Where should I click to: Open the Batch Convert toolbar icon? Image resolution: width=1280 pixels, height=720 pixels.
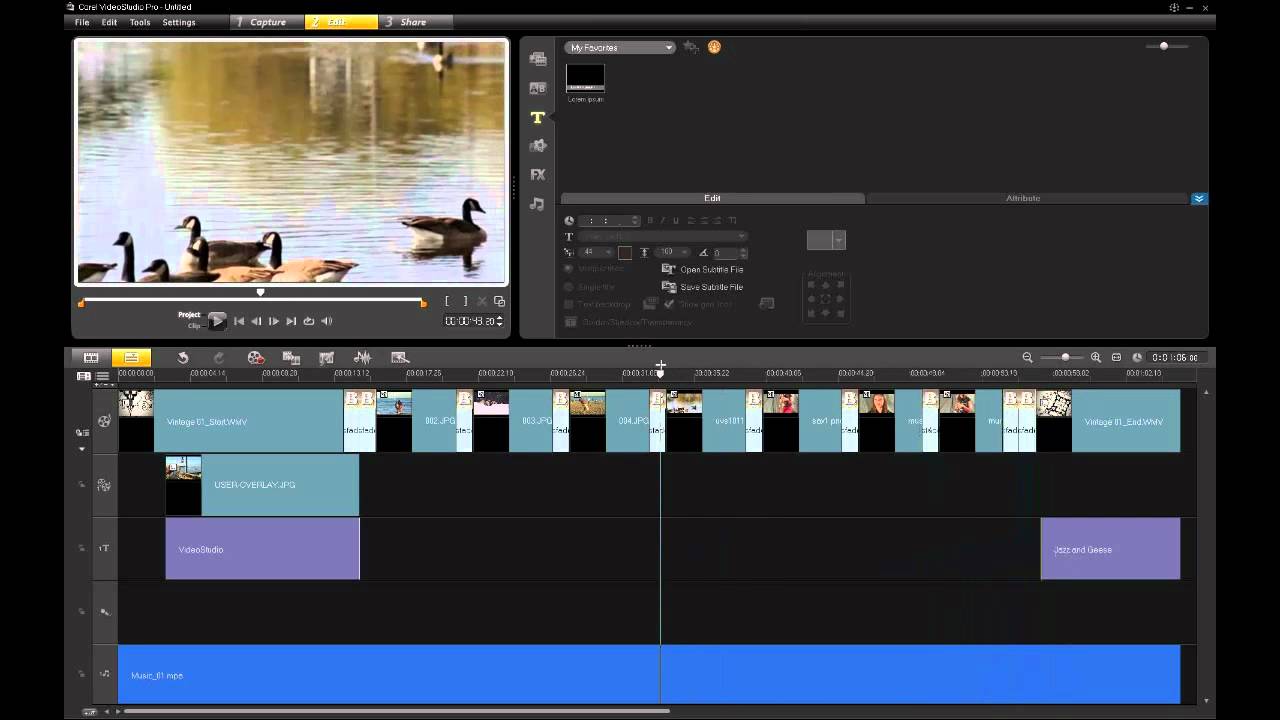pos(291,357)
